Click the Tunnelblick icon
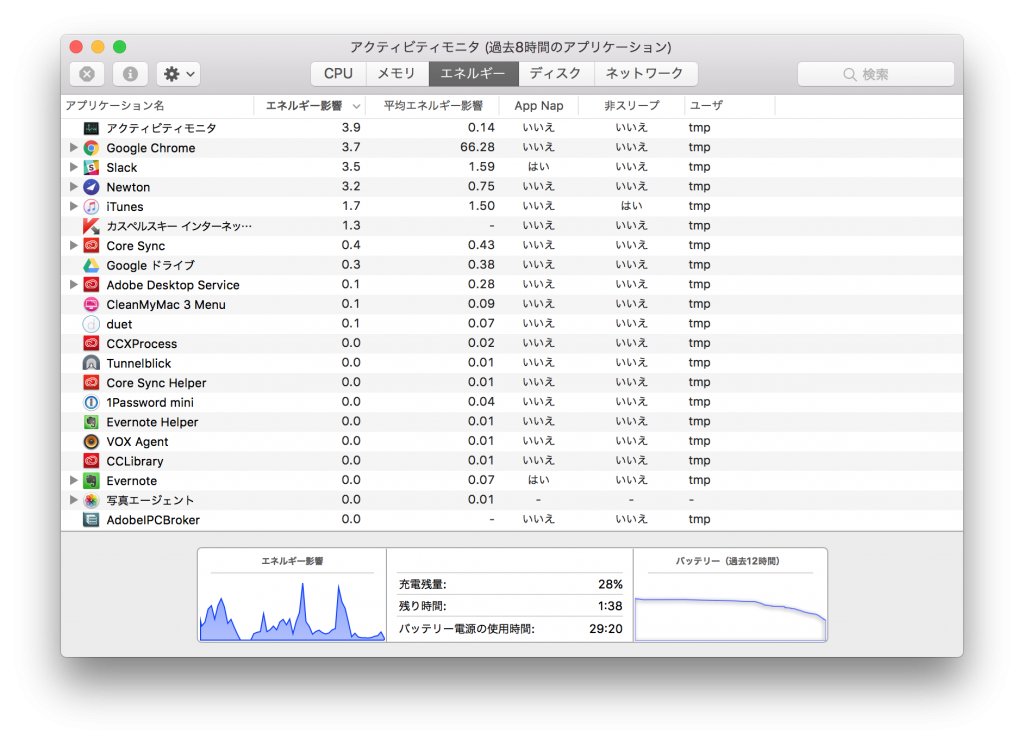The width and height of the screenshot is (1024, 744). [91, 363]
